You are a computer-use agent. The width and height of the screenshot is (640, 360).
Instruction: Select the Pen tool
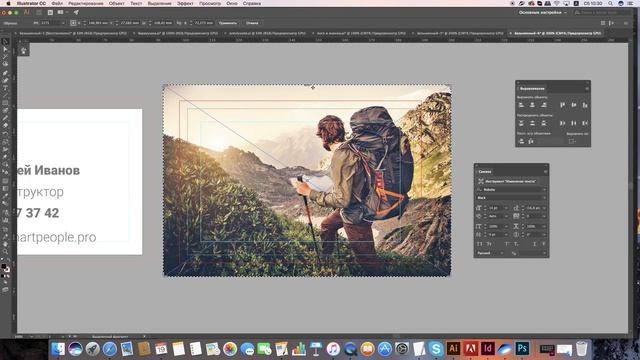pyautogui.click(x=5, y=73)
